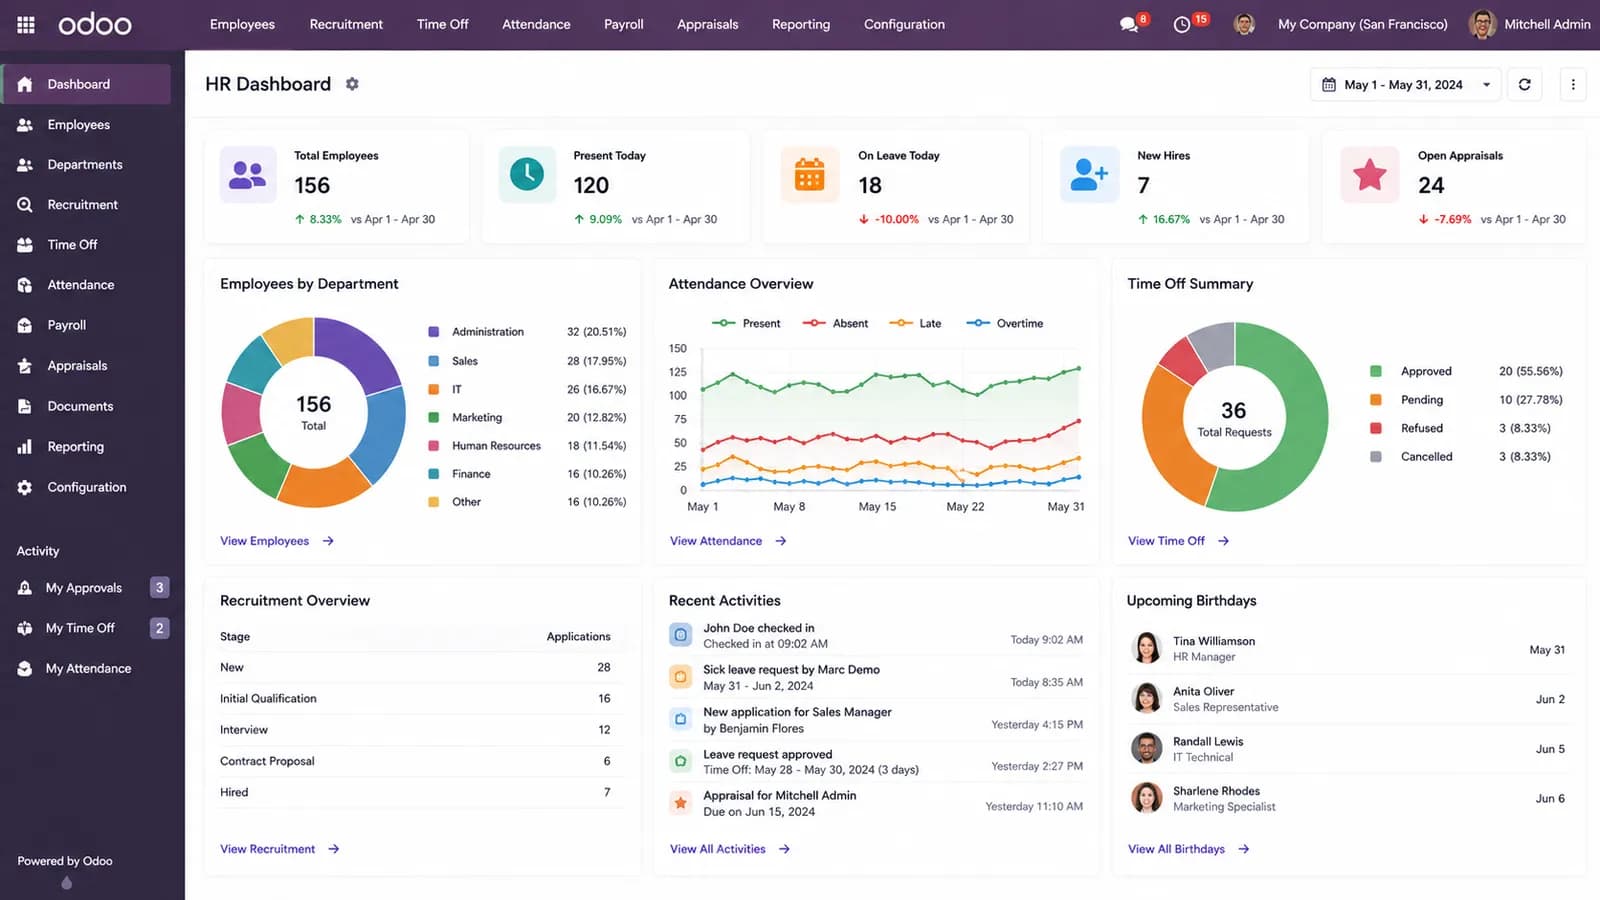Click the Recruitment search icon in sidebar
This screenshot has height=900, width=1600.
click(x=25, y=205)
